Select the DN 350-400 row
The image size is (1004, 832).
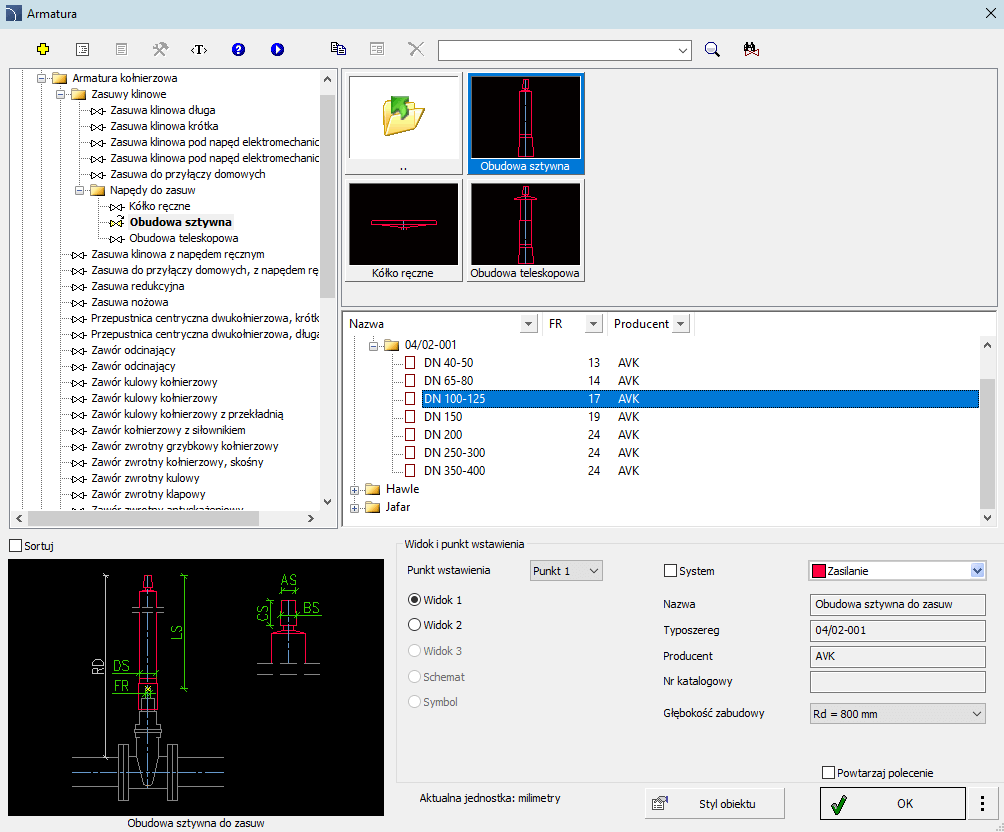point(700,470)
